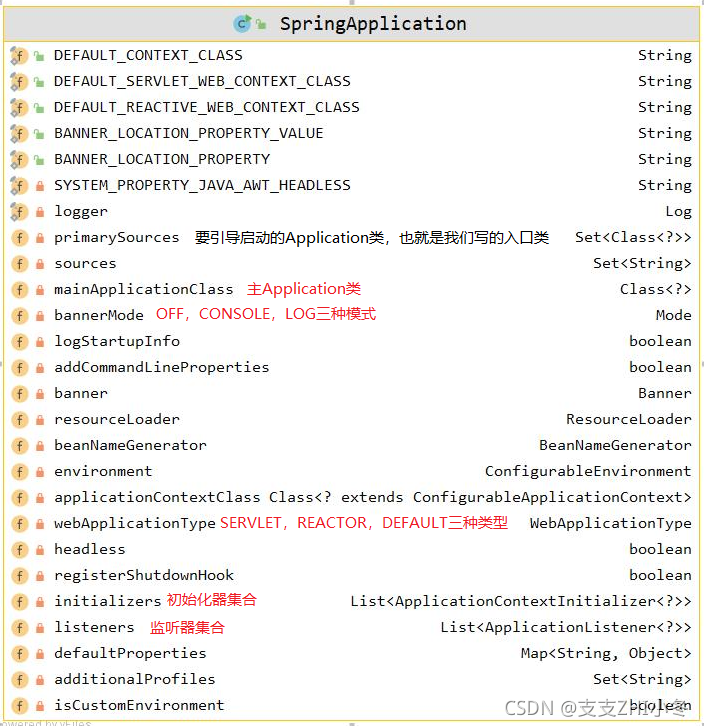Select the applicationContextClass field name
Screen dimensions: 704x726
click(x=157, y=497)
